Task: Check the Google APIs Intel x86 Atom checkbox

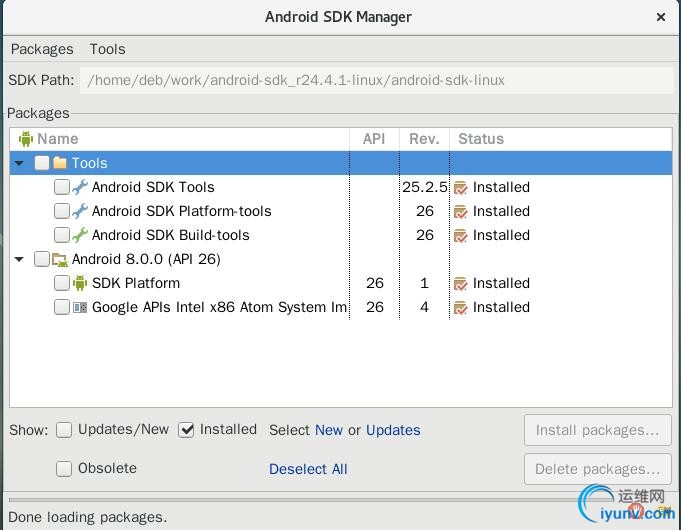Action: 62,307
